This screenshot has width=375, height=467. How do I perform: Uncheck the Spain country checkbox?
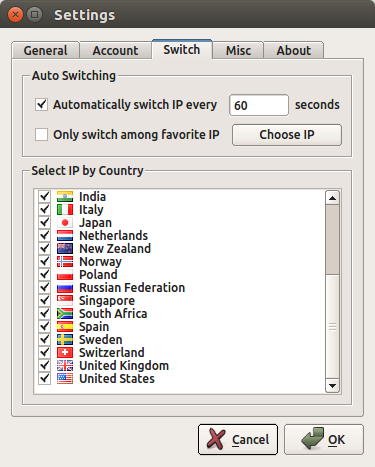tap(44, 327)
